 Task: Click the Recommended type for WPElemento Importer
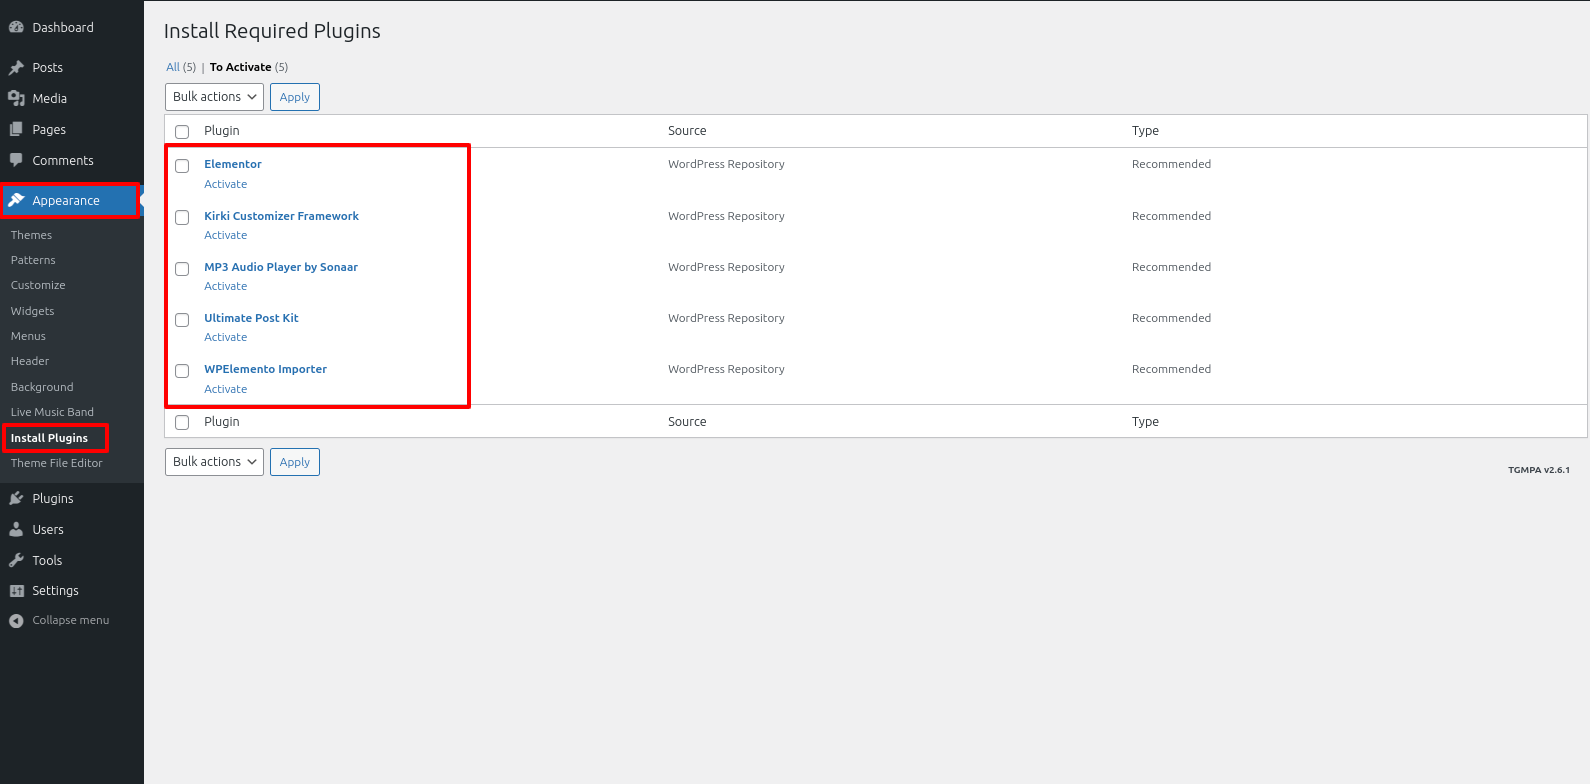1171,369
